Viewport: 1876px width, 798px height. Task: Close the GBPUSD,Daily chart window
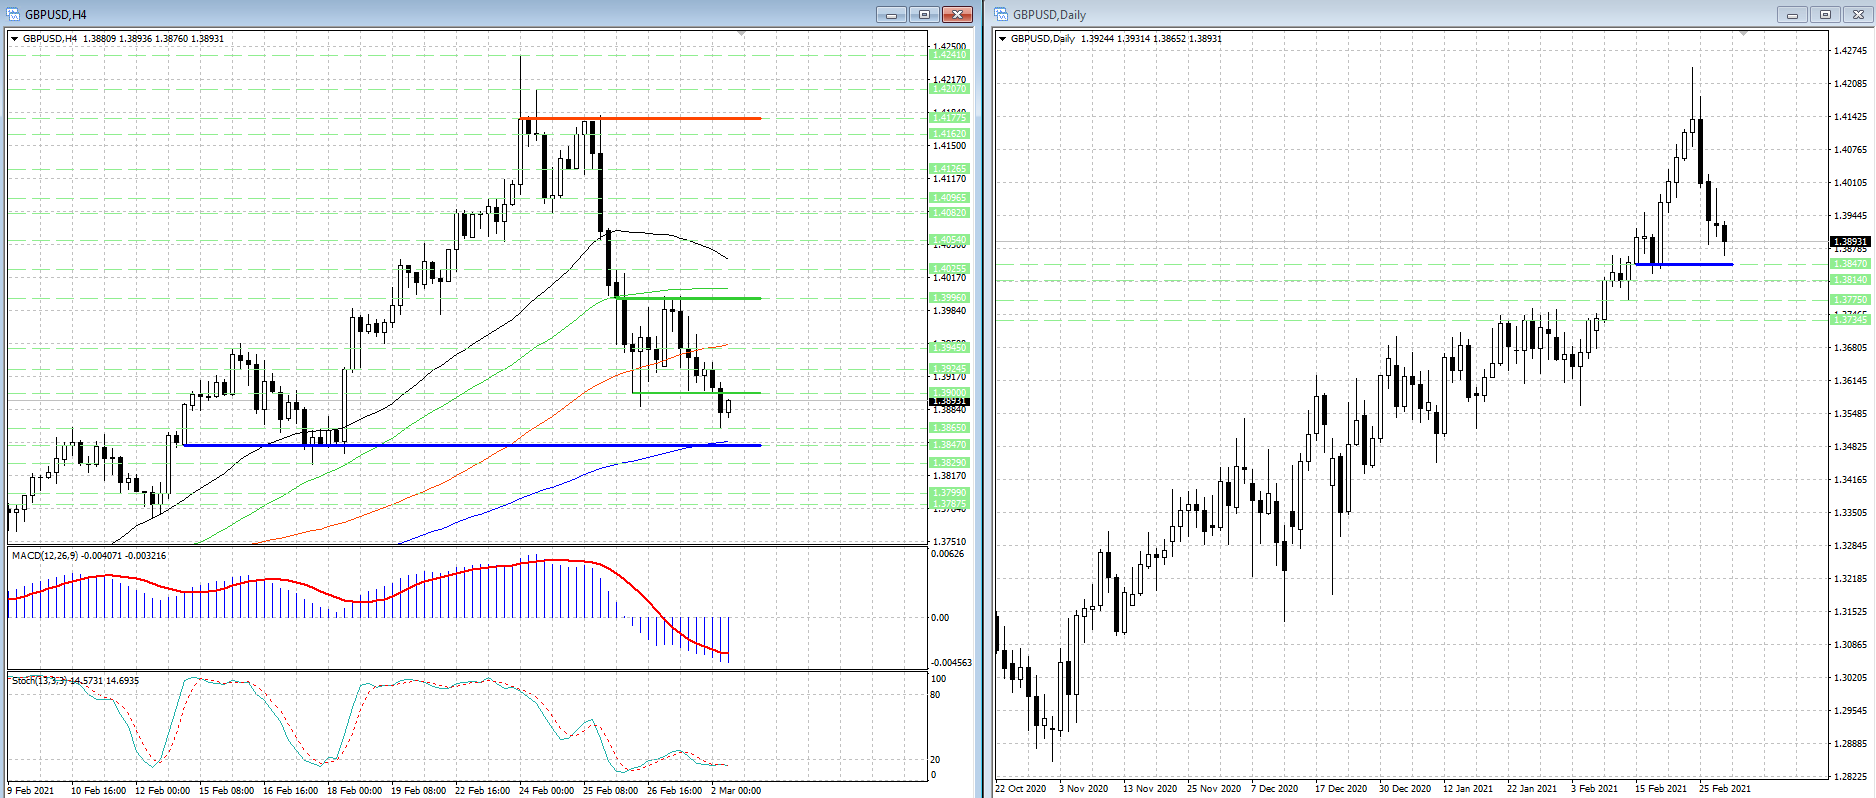(1858, 14)
